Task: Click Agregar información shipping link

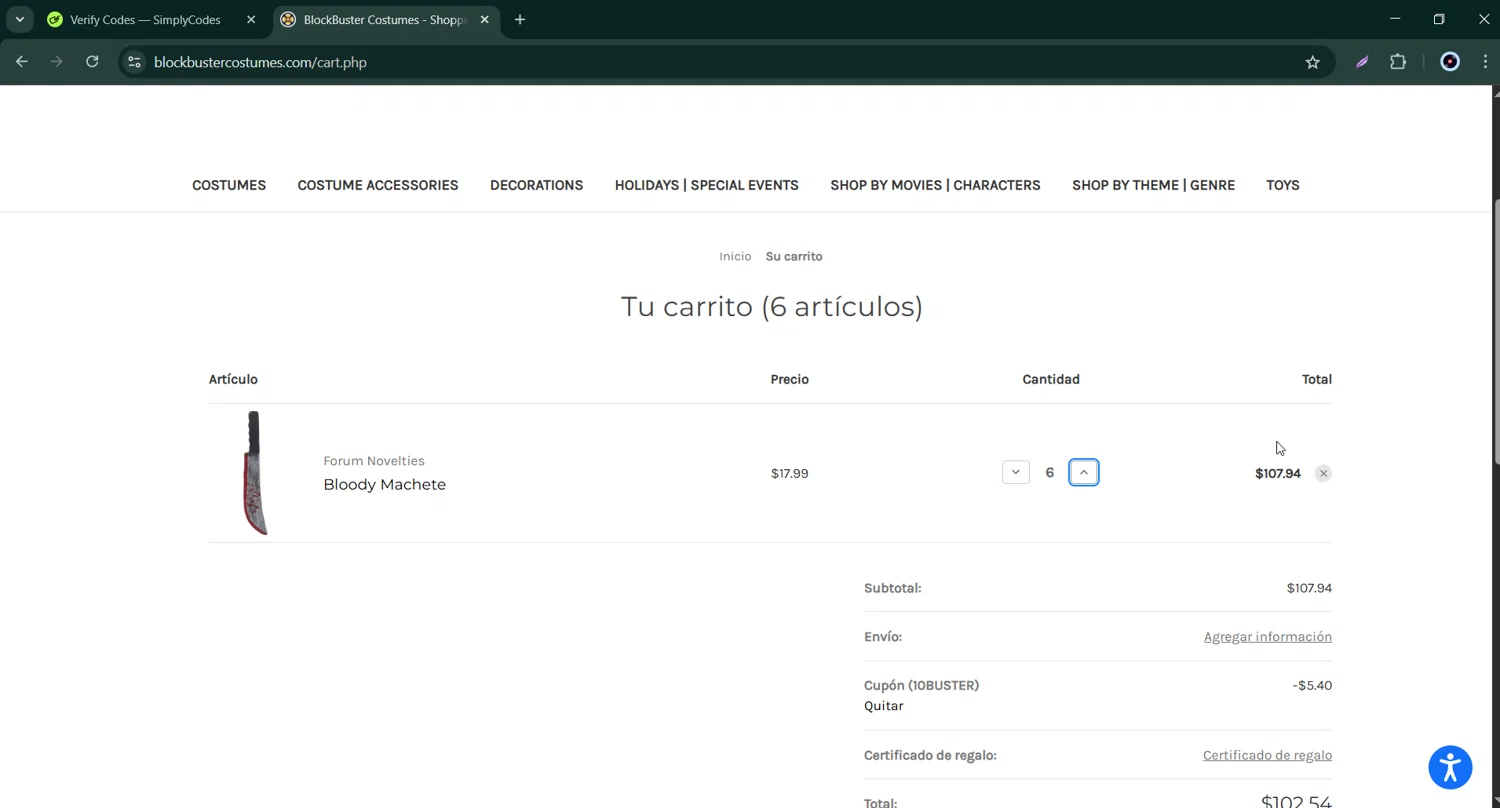Action: coord(1267,636)
